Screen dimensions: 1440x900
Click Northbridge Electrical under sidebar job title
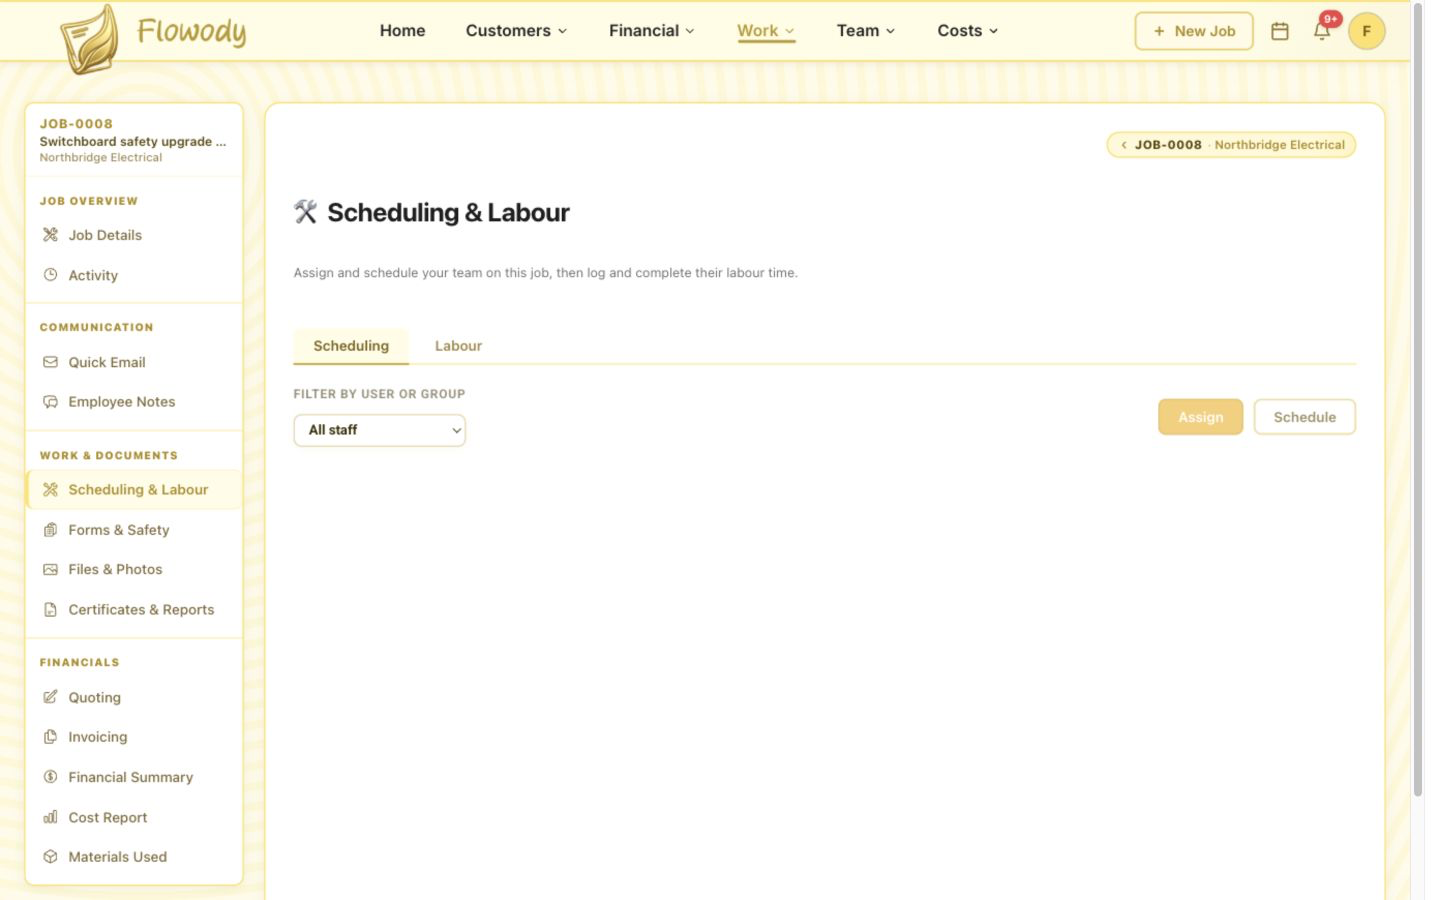pos(101,158)
